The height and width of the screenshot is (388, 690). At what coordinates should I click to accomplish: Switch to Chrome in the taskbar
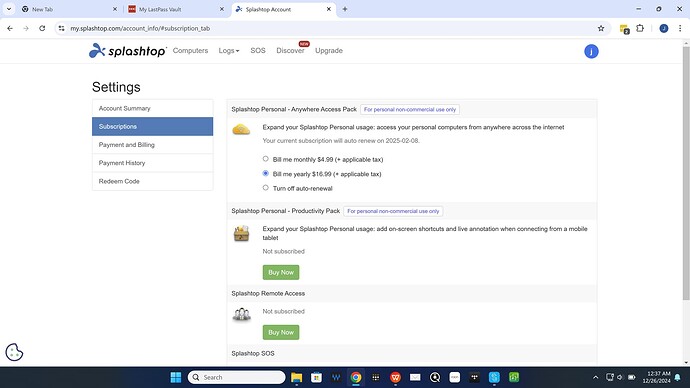coord(356,377)
